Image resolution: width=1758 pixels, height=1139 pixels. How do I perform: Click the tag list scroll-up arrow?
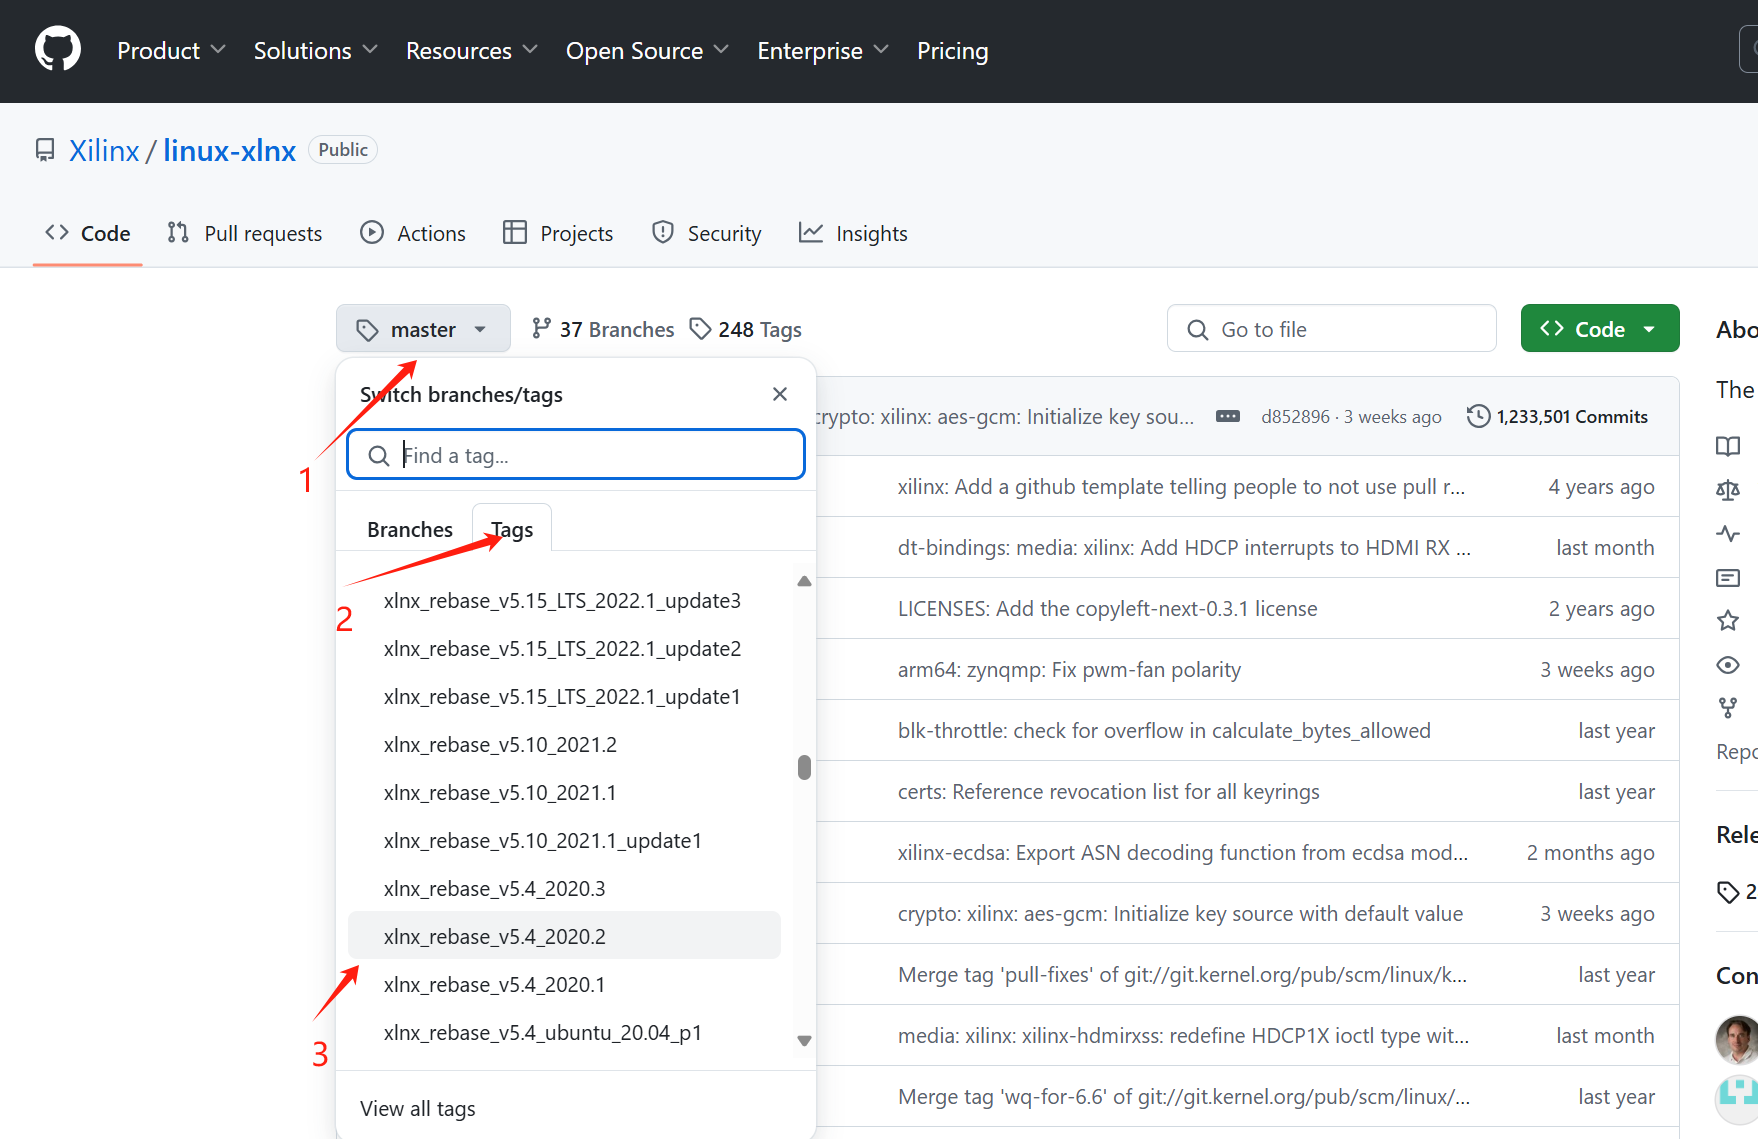click(804, 581)
